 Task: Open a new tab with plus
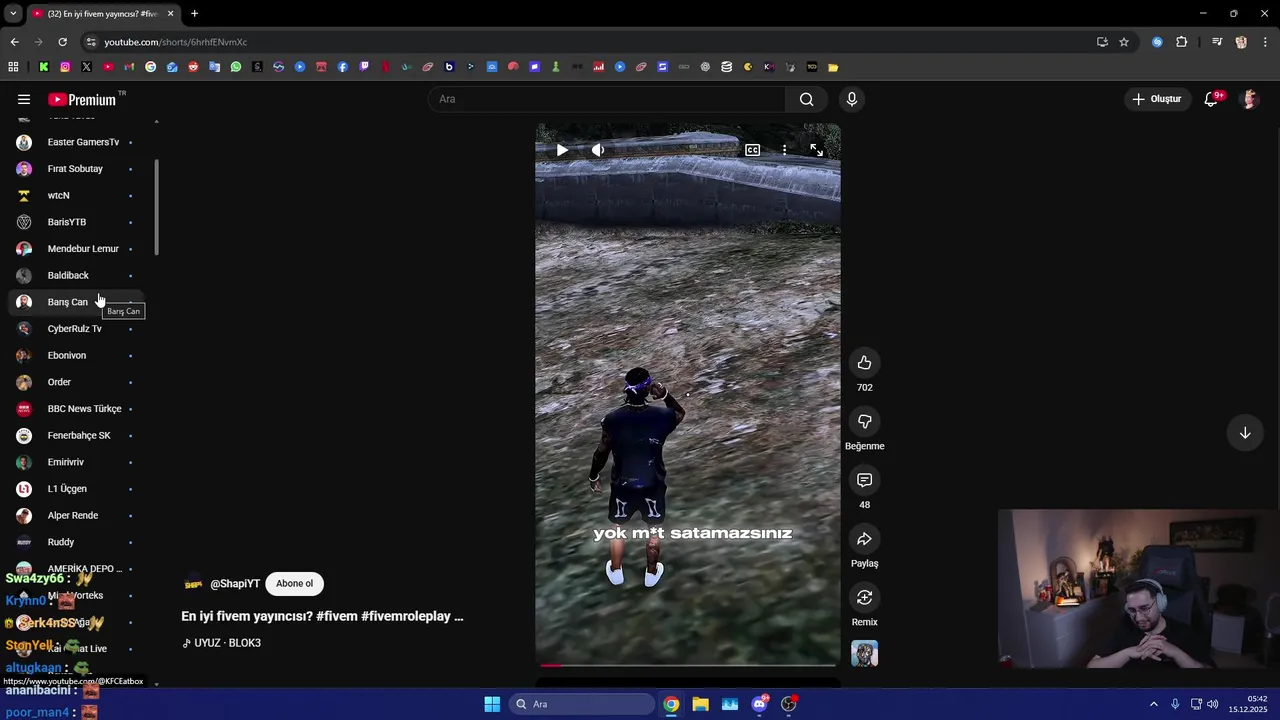click(x=194, y=14)
